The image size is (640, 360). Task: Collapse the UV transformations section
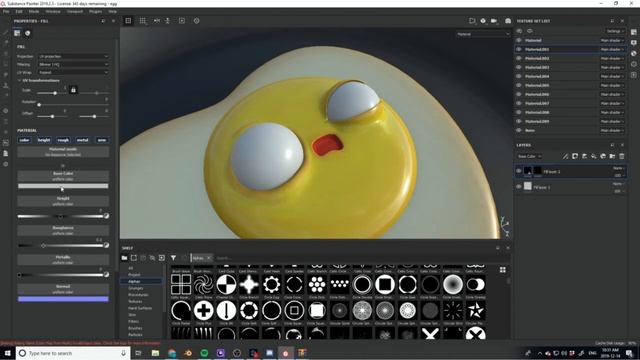coord(19,80)
